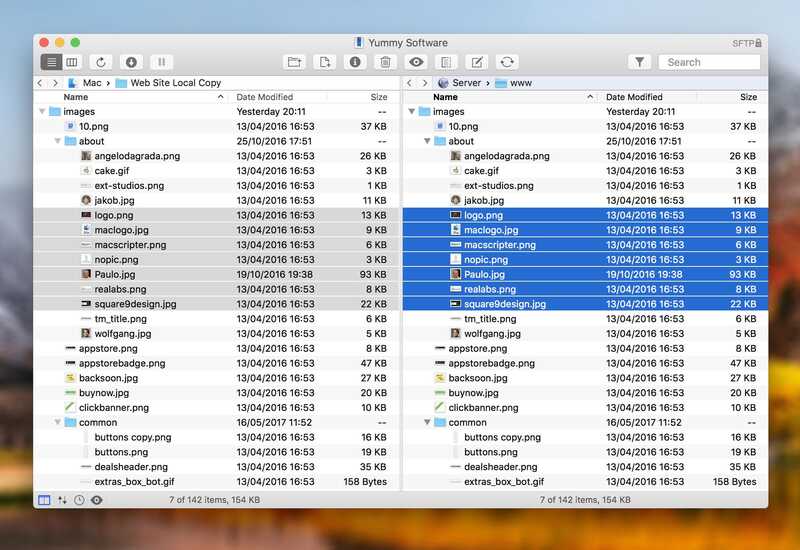Collapse the local about folder
Screen dimensions: 800x550
58,141
